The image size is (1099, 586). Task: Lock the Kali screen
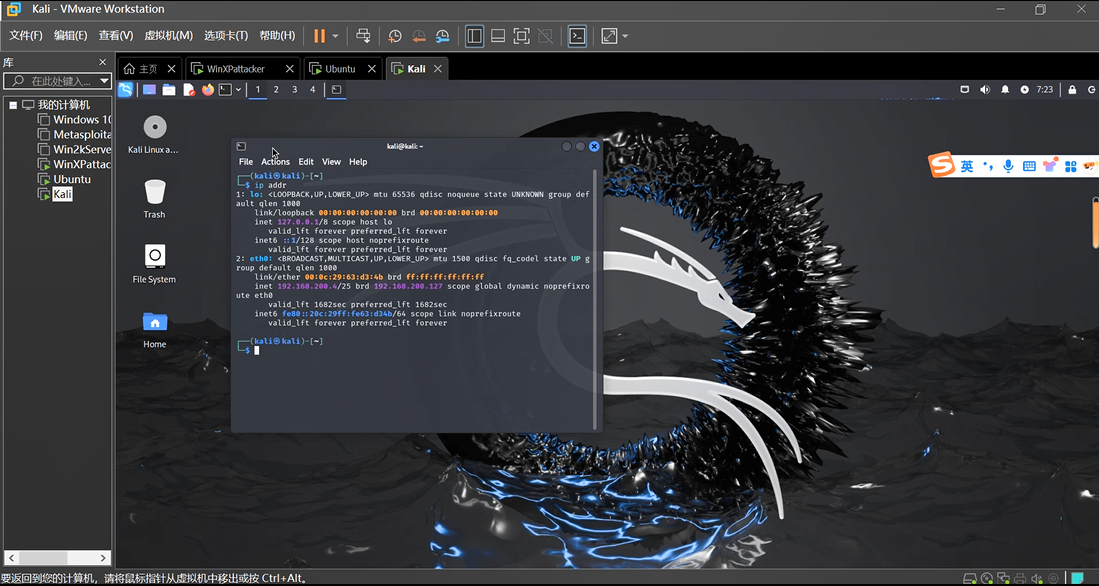tap(1072, 89)
